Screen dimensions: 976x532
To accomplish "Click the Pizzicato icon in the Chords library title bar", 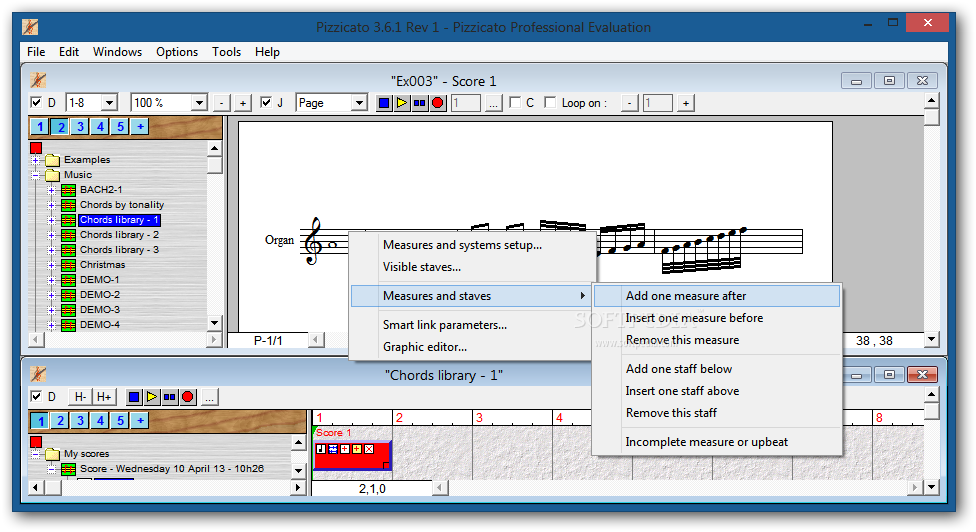I will pos(38,374).
